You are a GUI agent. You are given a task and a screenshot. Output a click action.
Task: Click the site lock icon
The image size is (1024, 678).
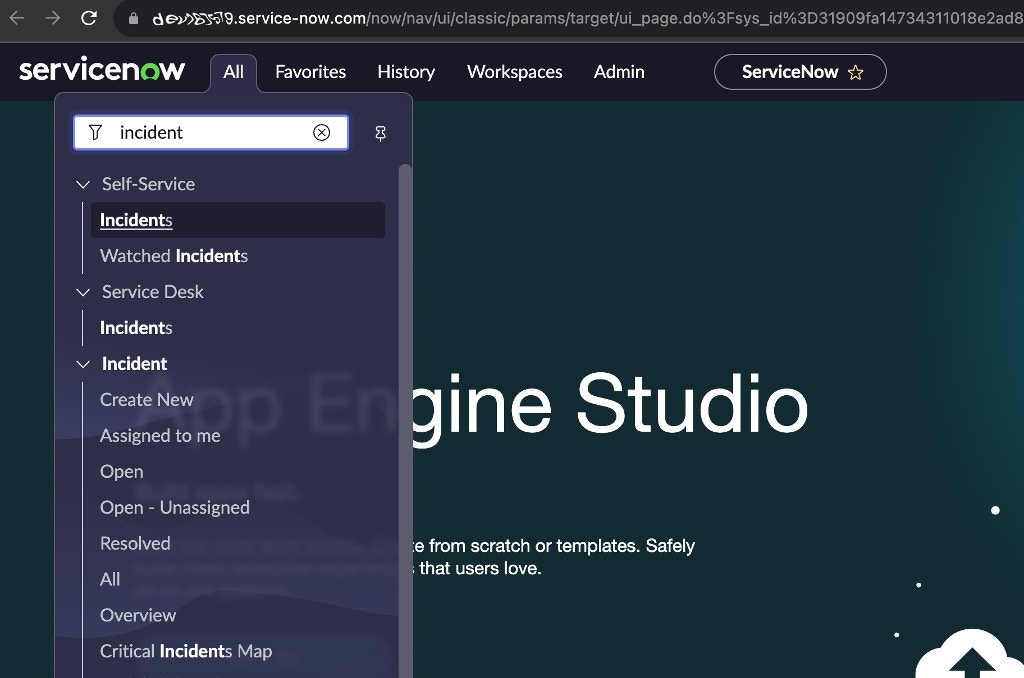click(133, 18)
